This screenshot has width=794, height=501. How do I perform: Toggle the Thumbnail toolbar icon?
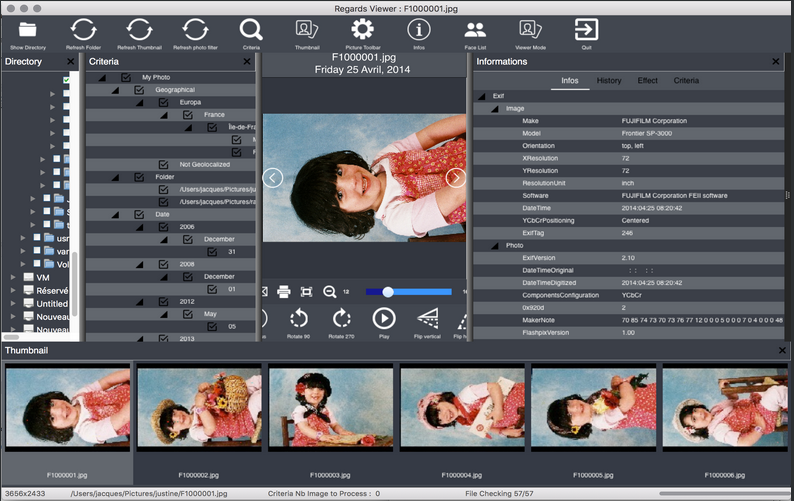pyautogui.click(x=307, y=29)
